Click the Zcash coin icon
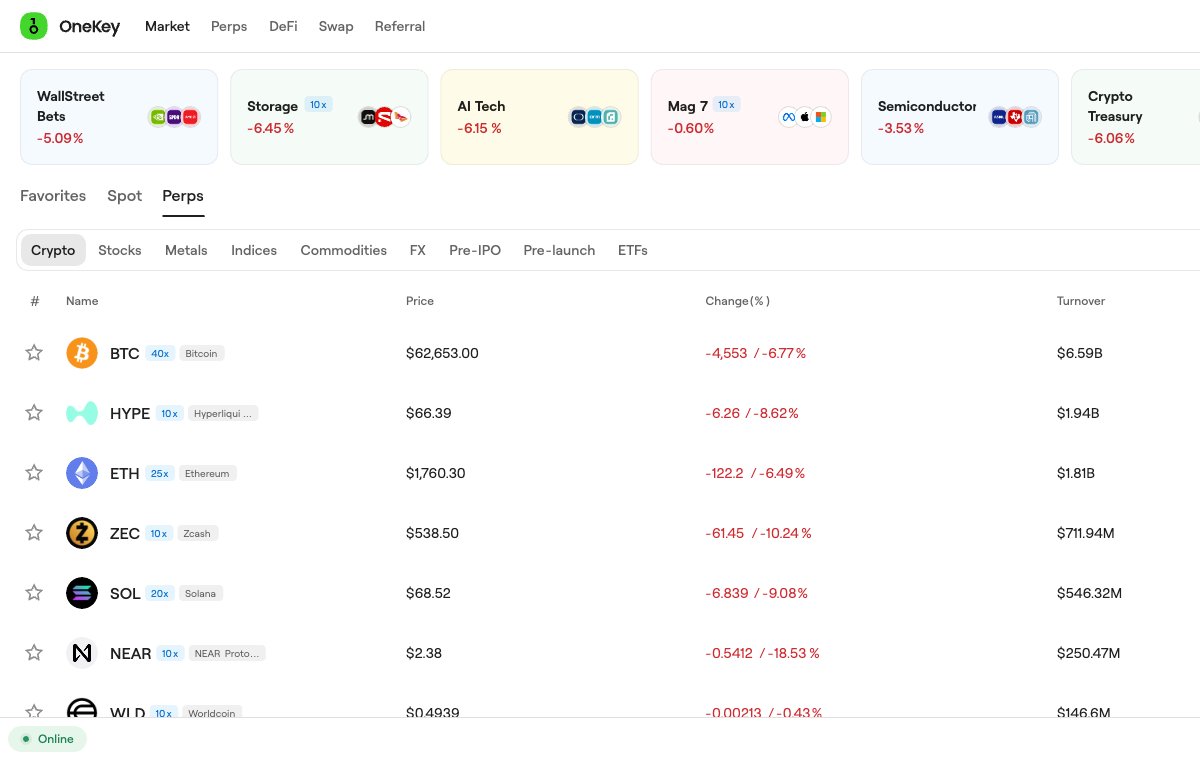 (82, 533)
